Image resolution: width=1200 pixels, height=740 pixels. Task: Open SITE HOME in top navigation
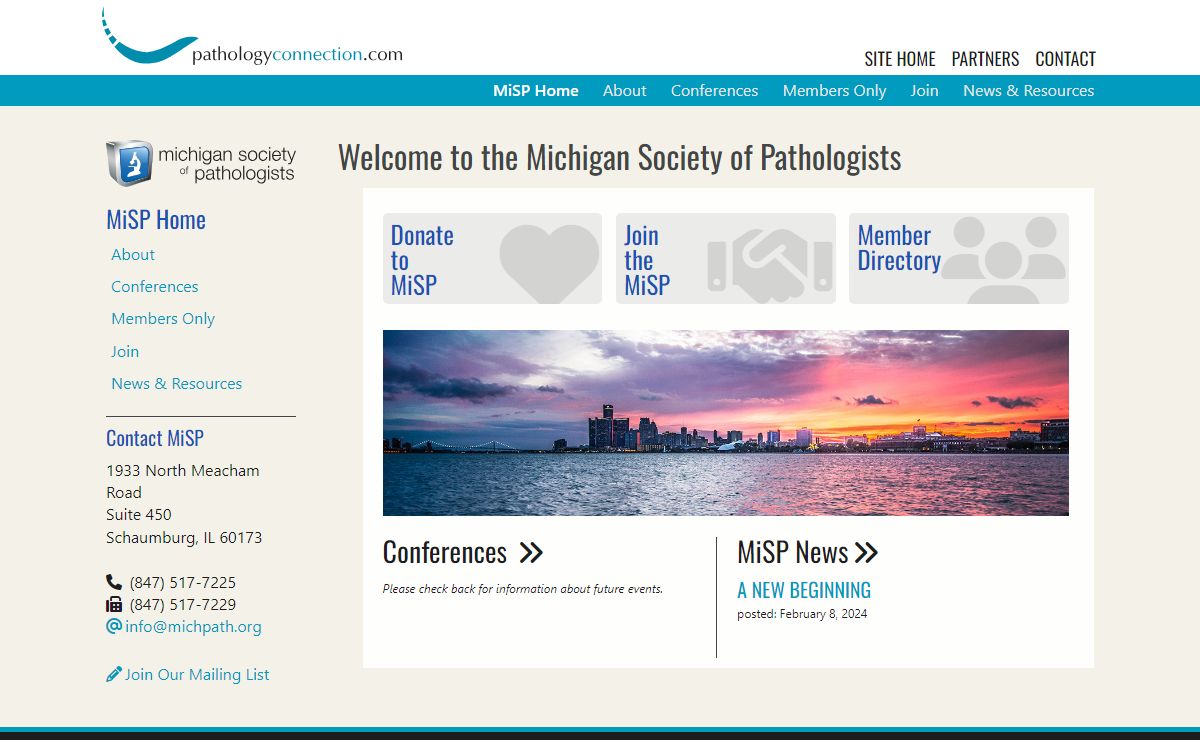point(900,59)
